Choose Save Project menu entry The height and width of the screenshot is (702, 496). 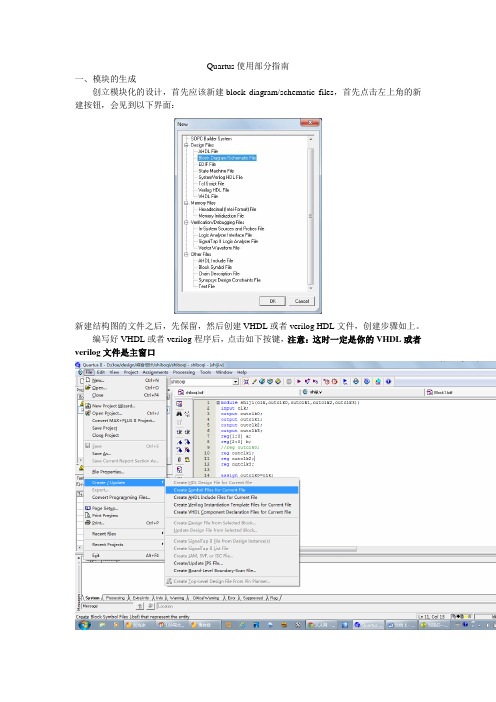tap(122, 428)
